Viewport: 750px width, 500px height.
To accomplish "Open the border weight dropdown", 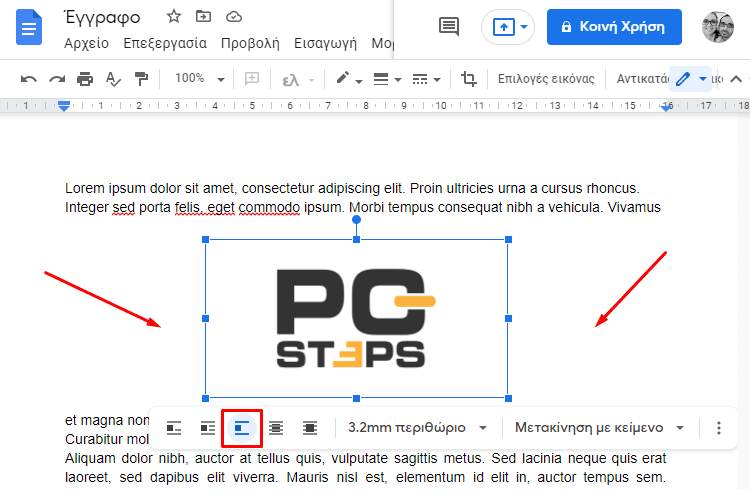I will click(387, 78).
